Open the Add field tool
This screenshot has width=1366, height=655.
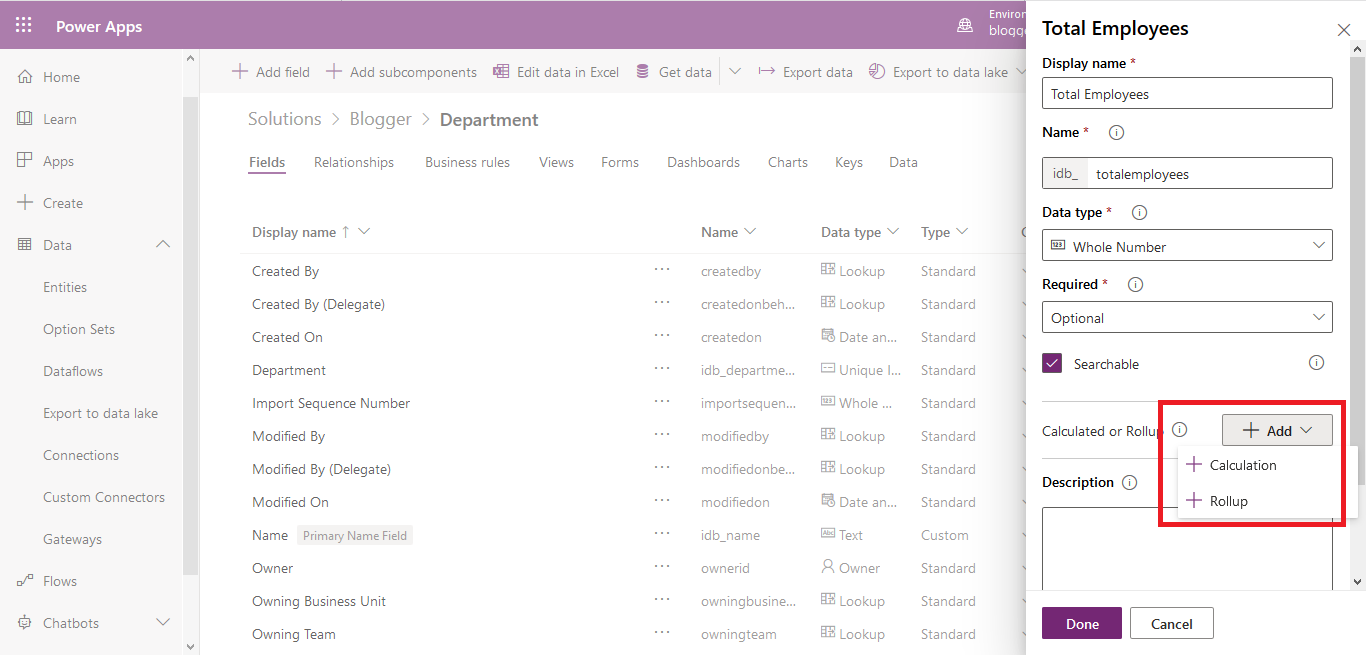270,71
